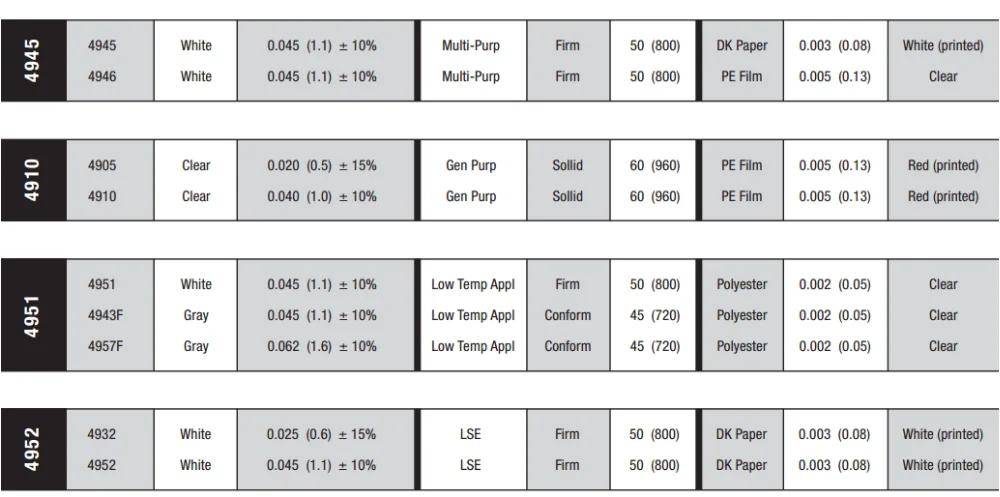Select PE Film liner in the 4946 row

(742, 76)
